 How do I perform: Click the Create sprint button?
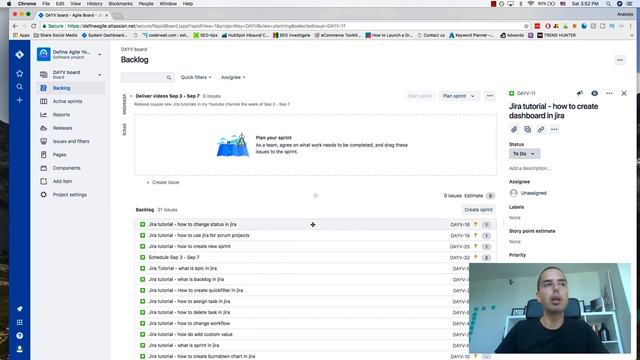478,209
